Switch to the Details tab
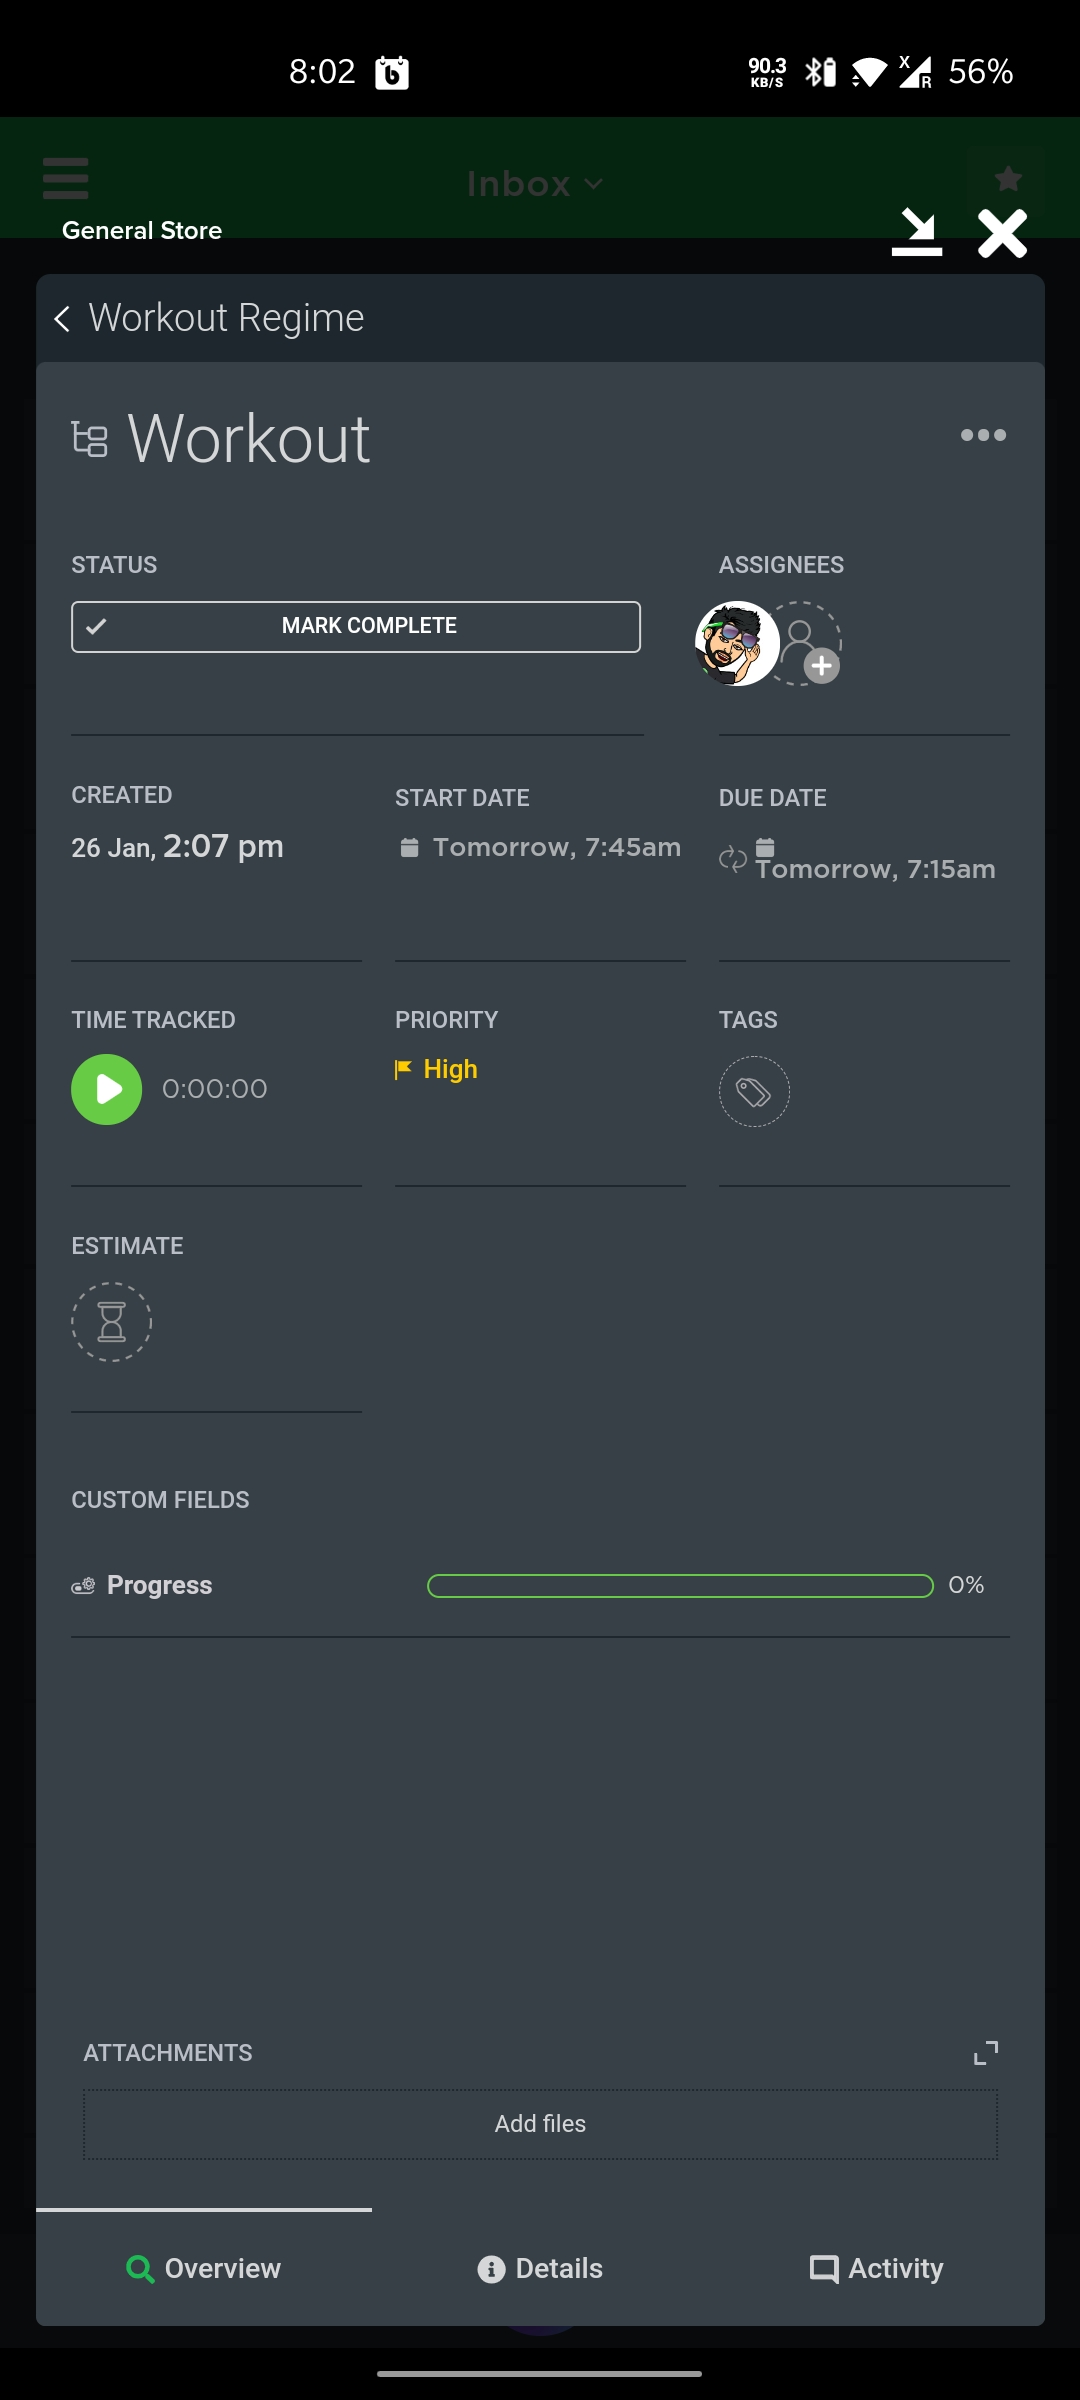This screenshot has height=2400, width=1080. [x=540, y=2268]
